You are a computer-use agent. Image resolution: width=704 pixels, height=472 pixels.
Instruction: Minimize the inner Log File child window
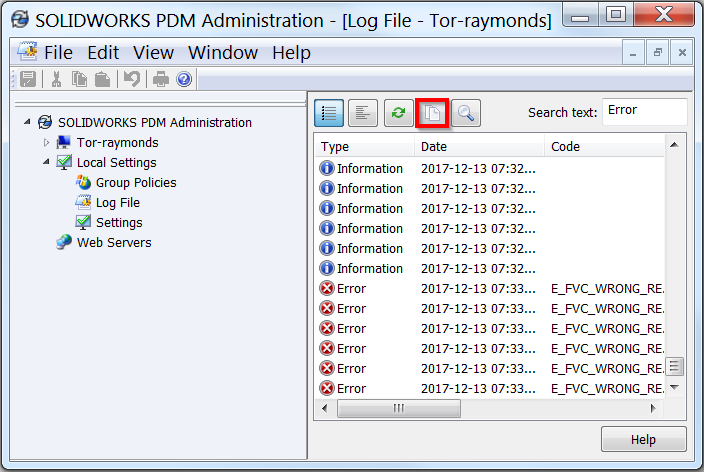tap(634, 53)
